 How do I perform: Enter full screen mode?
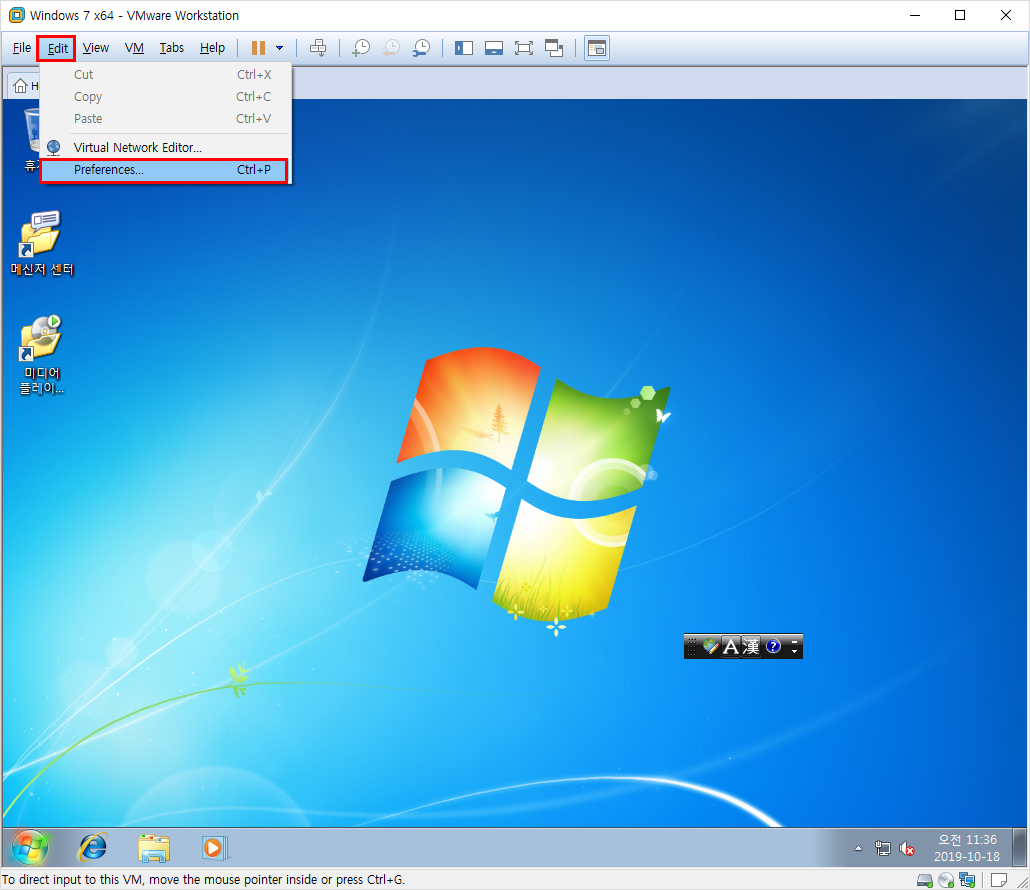(x=524, y=48)
